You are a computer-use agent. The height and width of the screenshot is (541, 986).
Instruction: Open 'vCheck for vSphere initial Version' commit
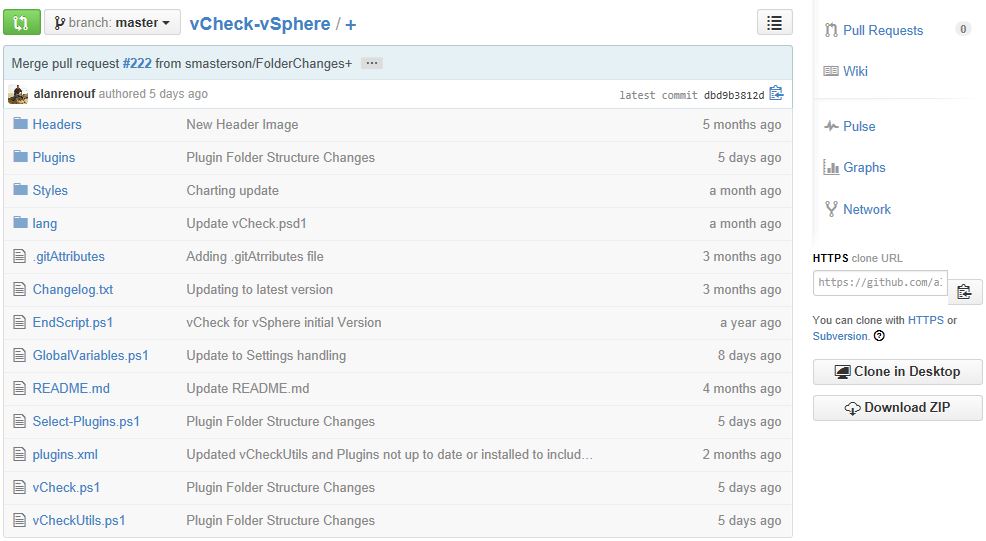[284, 323]
